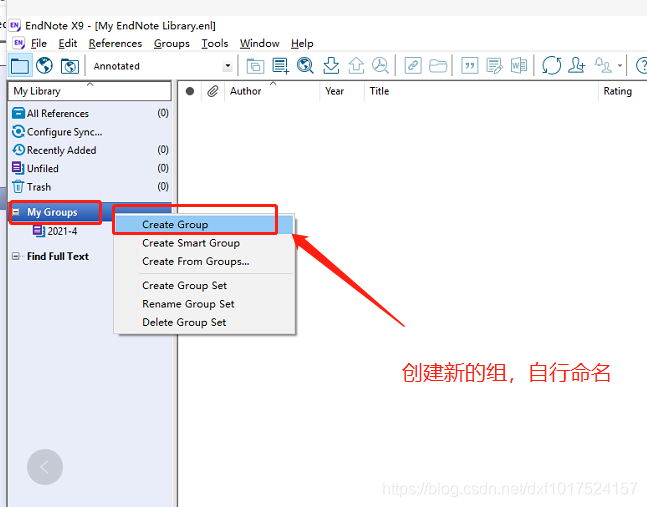Sort by read/unread dot column
Viewport: 647px width, 507px height.
[190, 91]
